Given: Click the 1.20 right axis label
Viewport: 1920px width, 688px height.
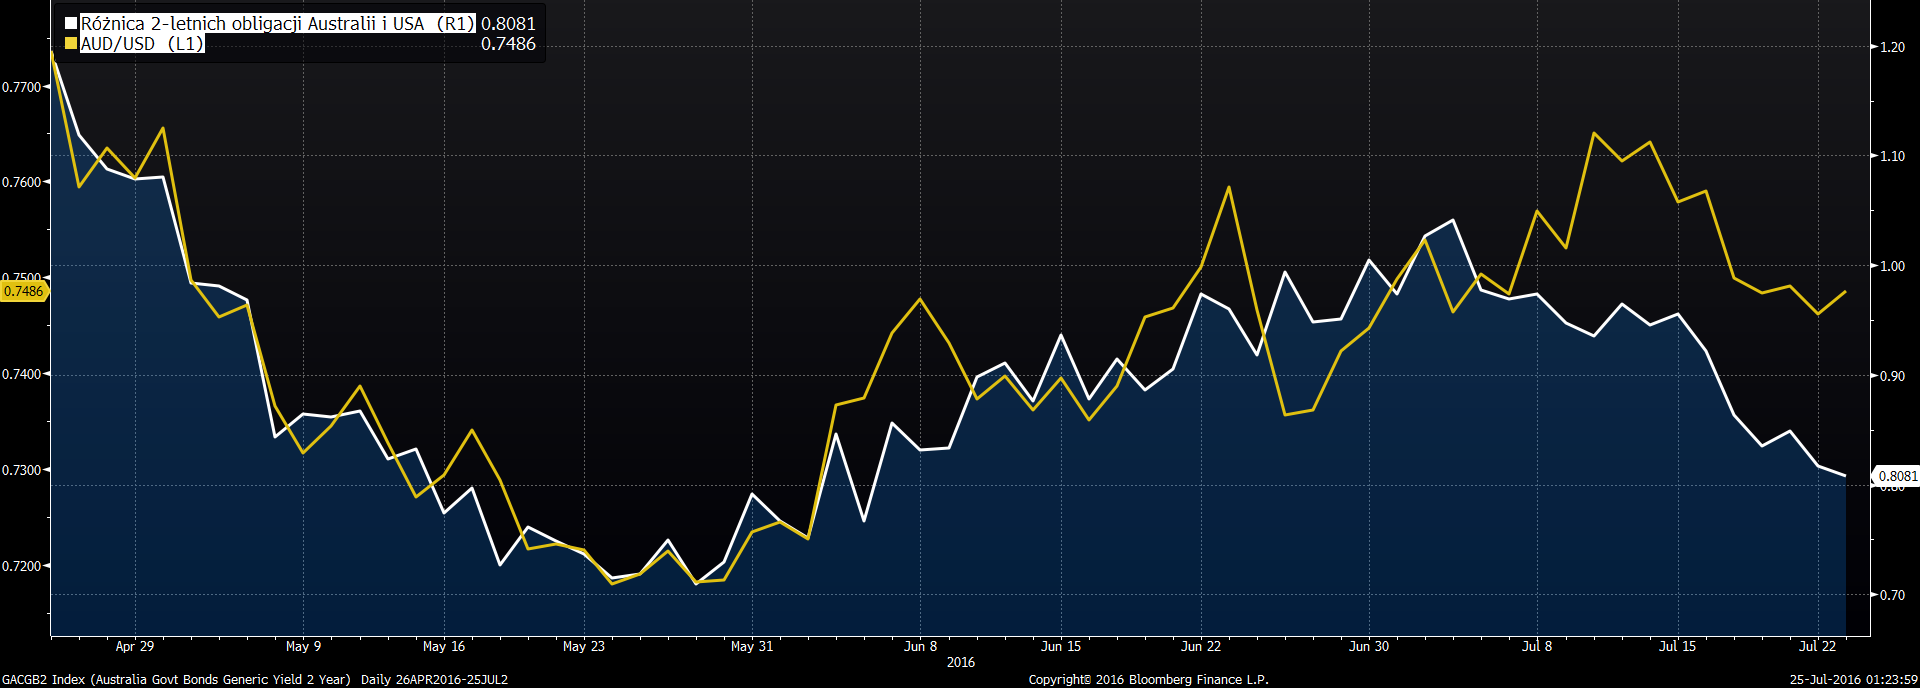Looking at the screenshot, I should (1892, 47).
